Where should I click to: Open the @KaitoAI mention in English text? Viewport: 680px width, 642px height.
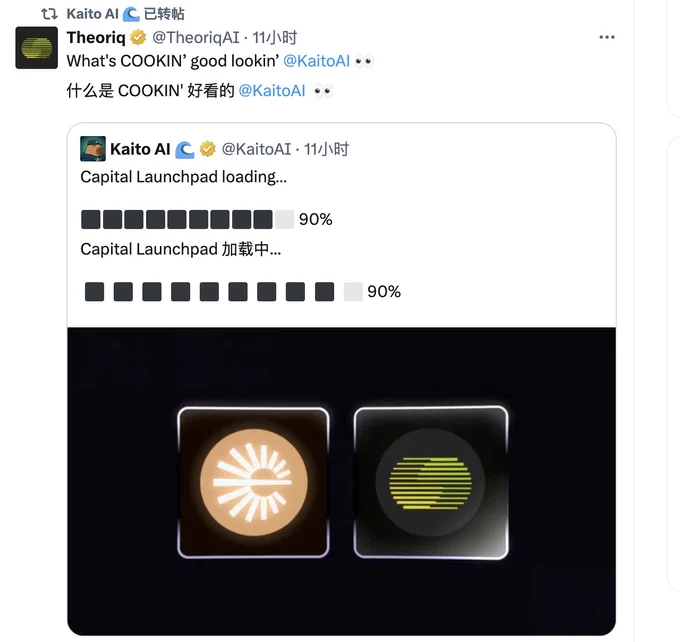click(317, 61)
